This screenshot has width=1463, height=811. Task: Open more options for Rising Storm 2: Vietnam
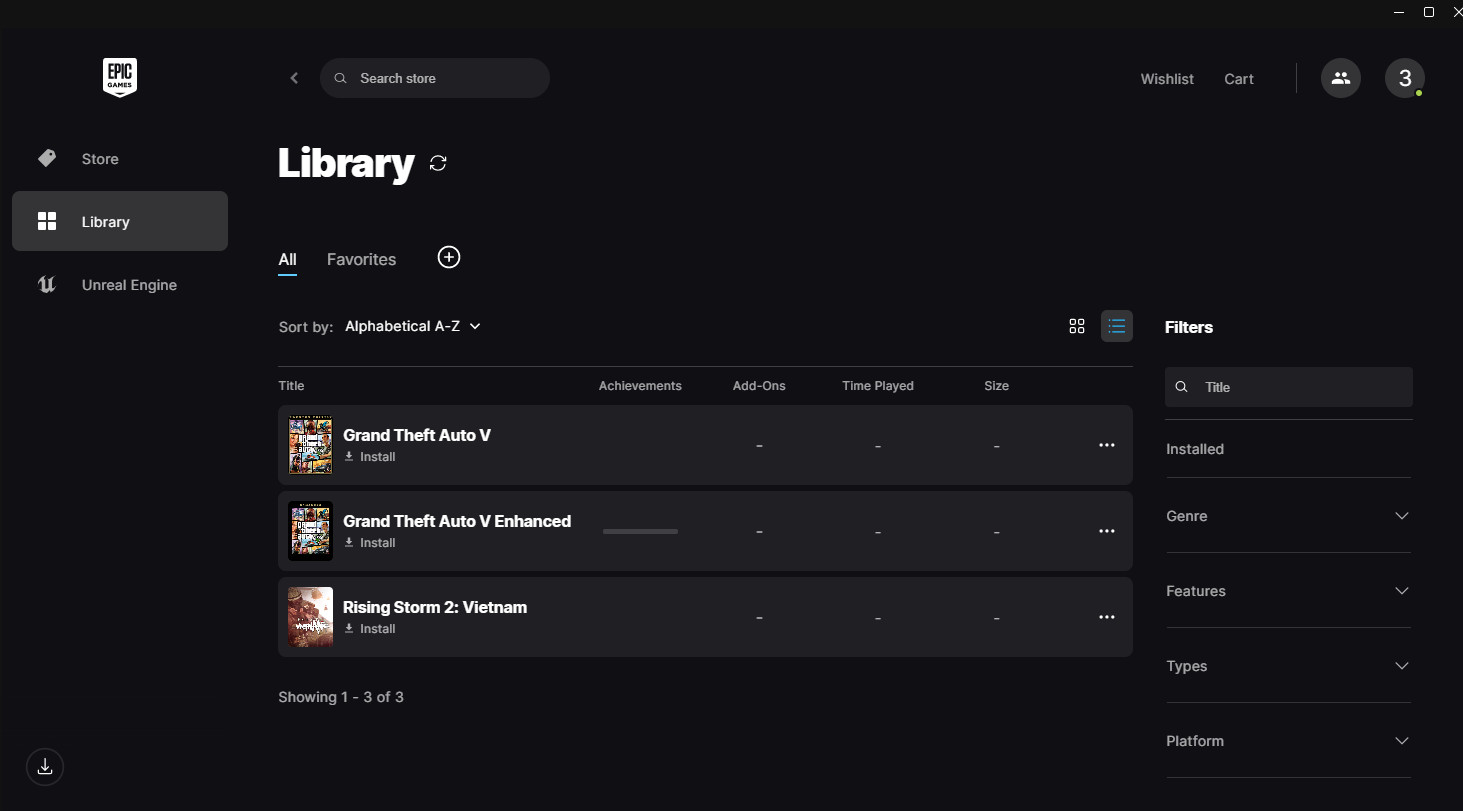click(1106, 617)
